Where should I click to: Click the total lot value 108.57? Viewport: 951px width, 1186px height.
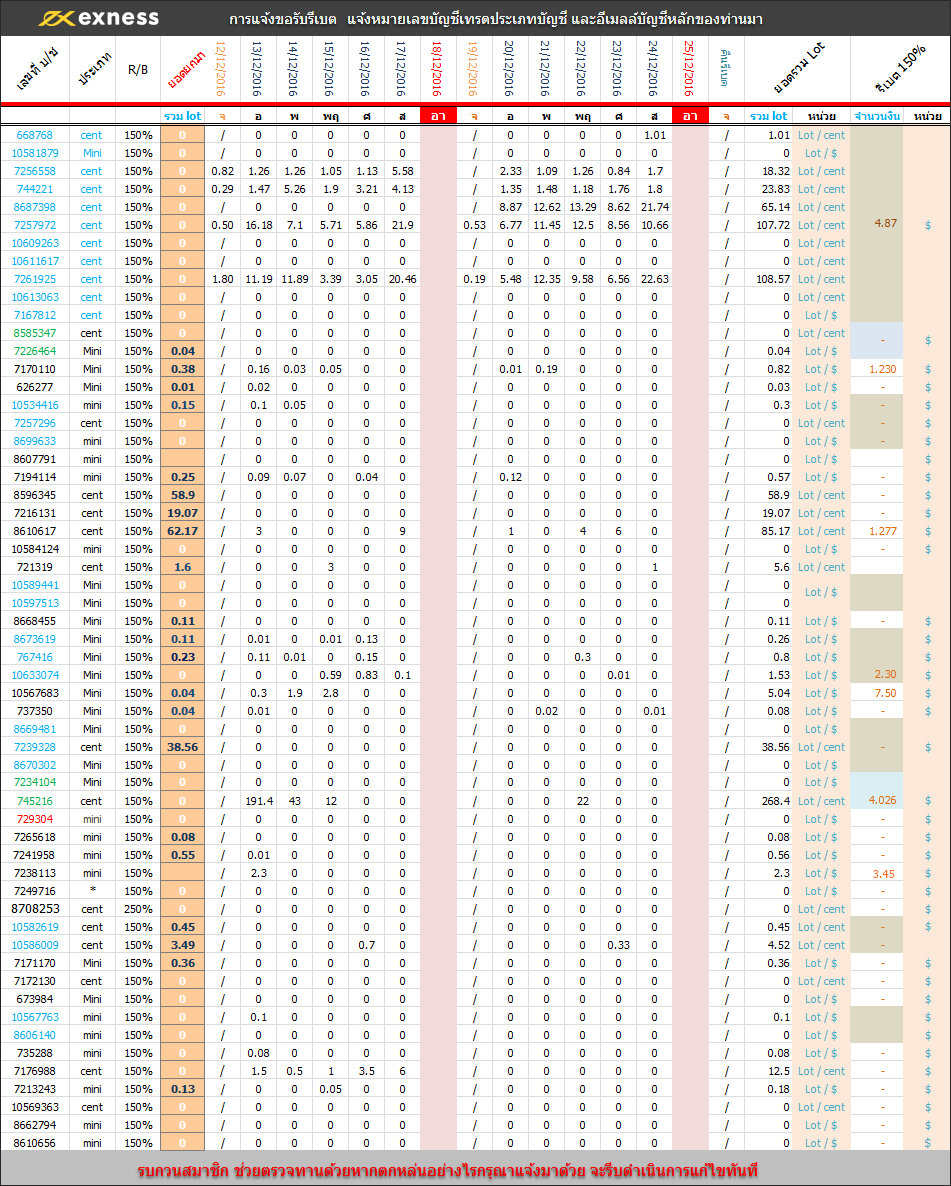[772, 280]
